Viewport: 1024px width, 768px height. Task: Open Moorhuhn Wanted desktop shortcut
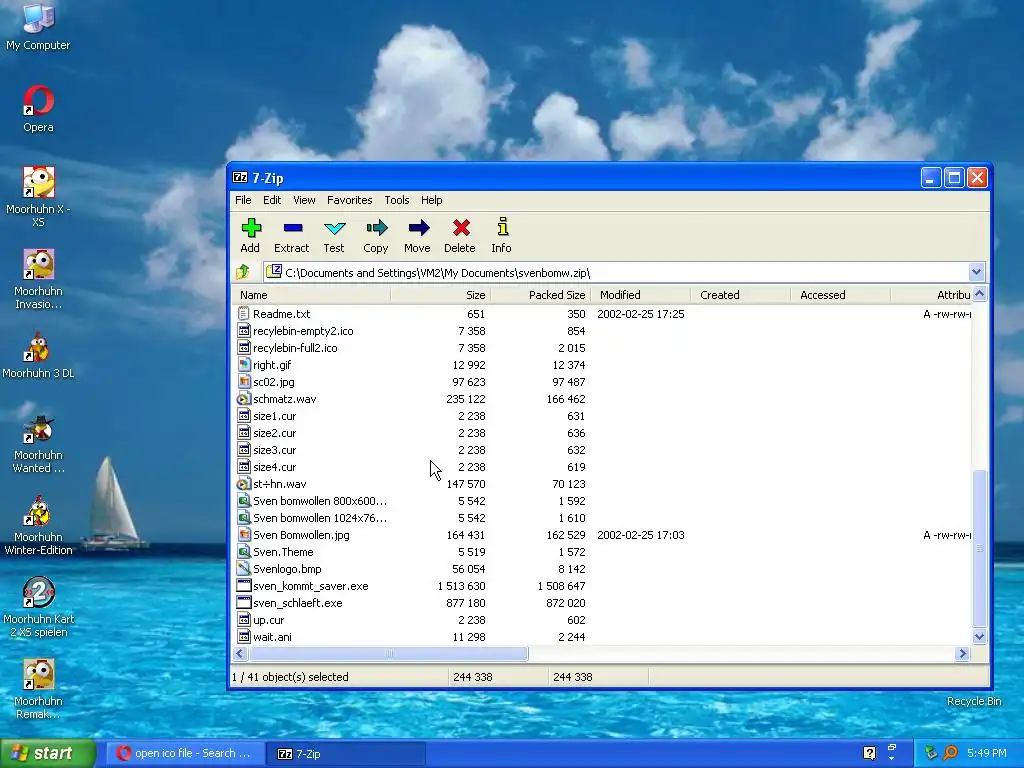(38, 443)
